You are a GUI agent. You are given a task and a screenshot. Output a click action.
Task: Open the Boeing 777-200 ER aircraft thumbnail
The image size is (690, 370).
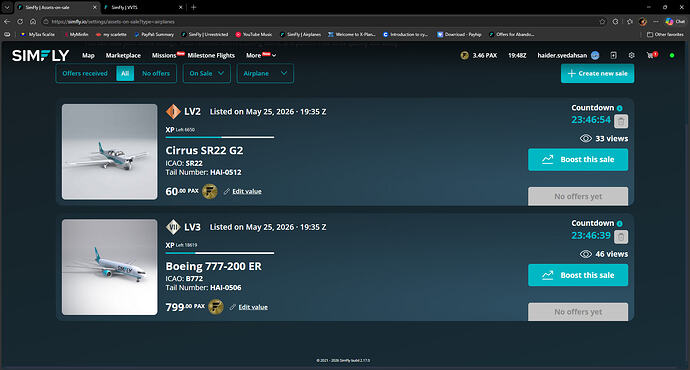click(x=110, y=267)
